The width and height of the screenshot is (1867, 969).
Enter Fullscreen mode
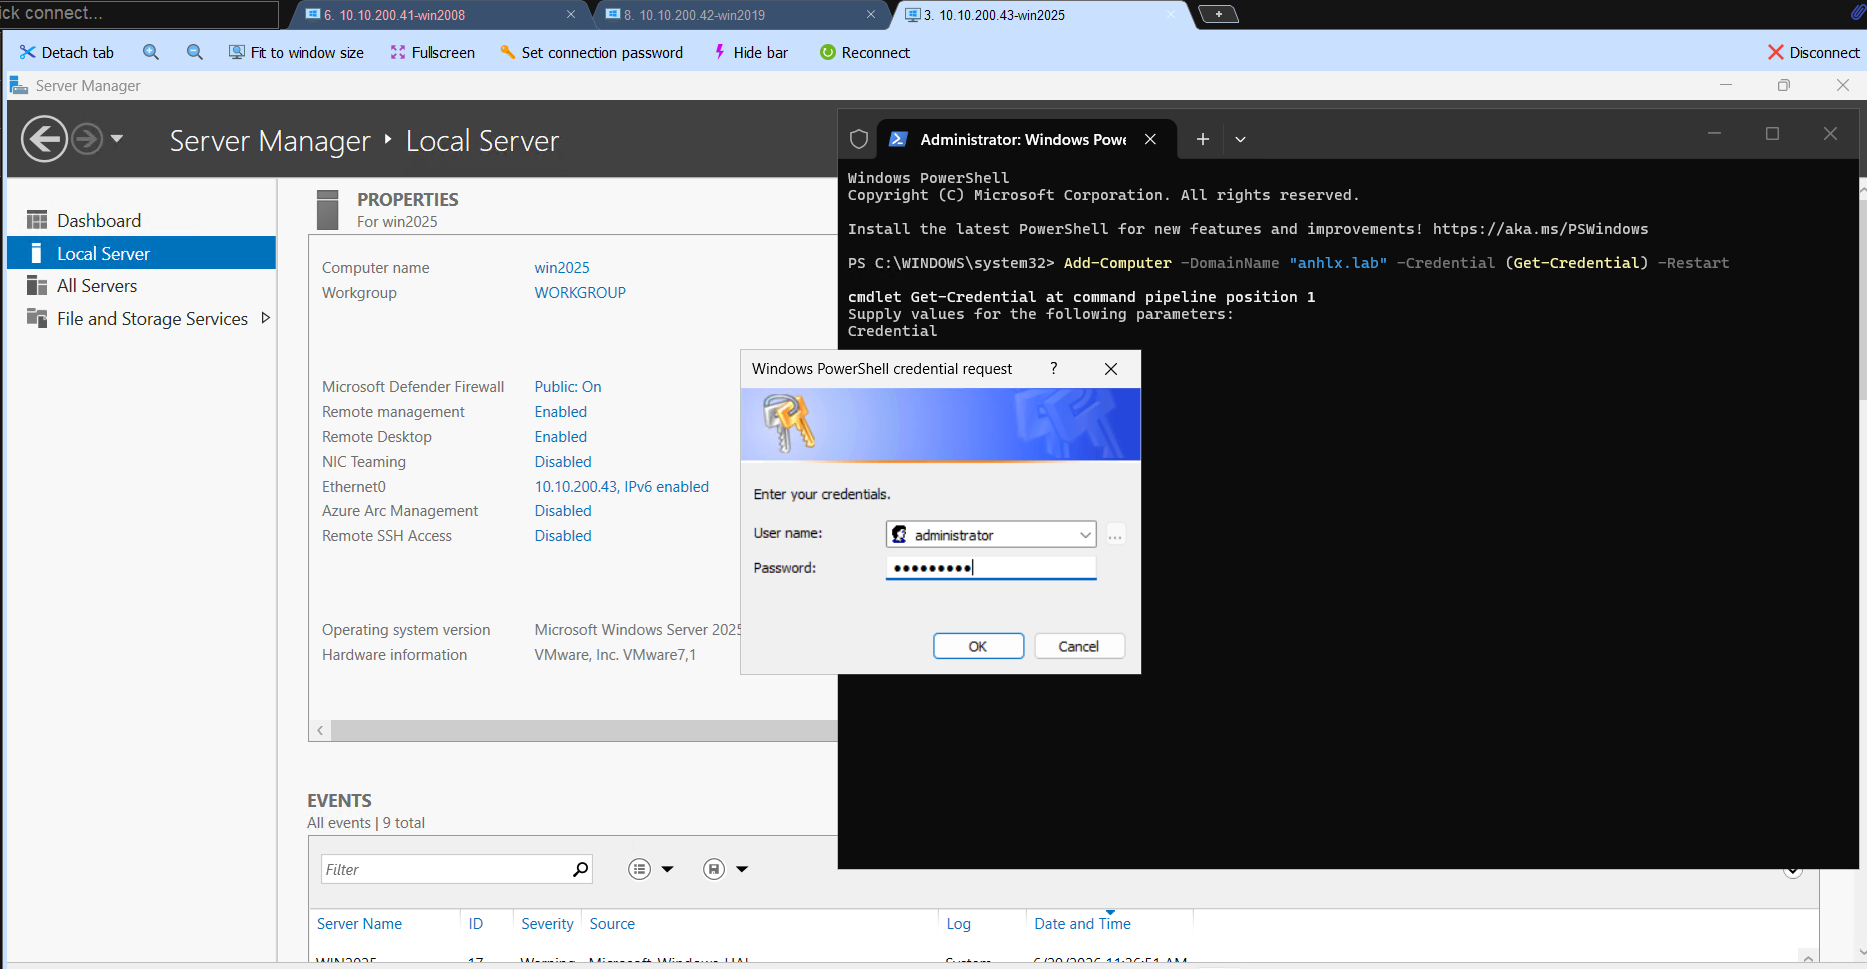(433, 52)
